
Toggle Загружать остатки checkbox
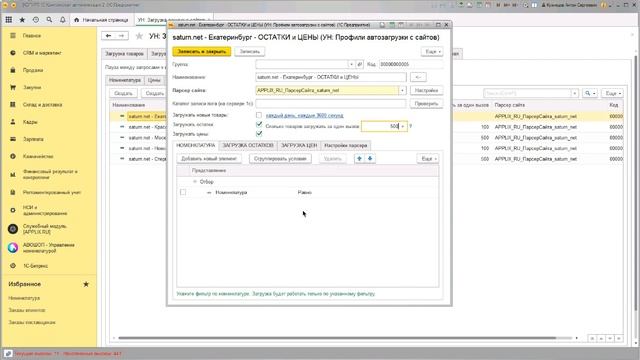[259, 124]
